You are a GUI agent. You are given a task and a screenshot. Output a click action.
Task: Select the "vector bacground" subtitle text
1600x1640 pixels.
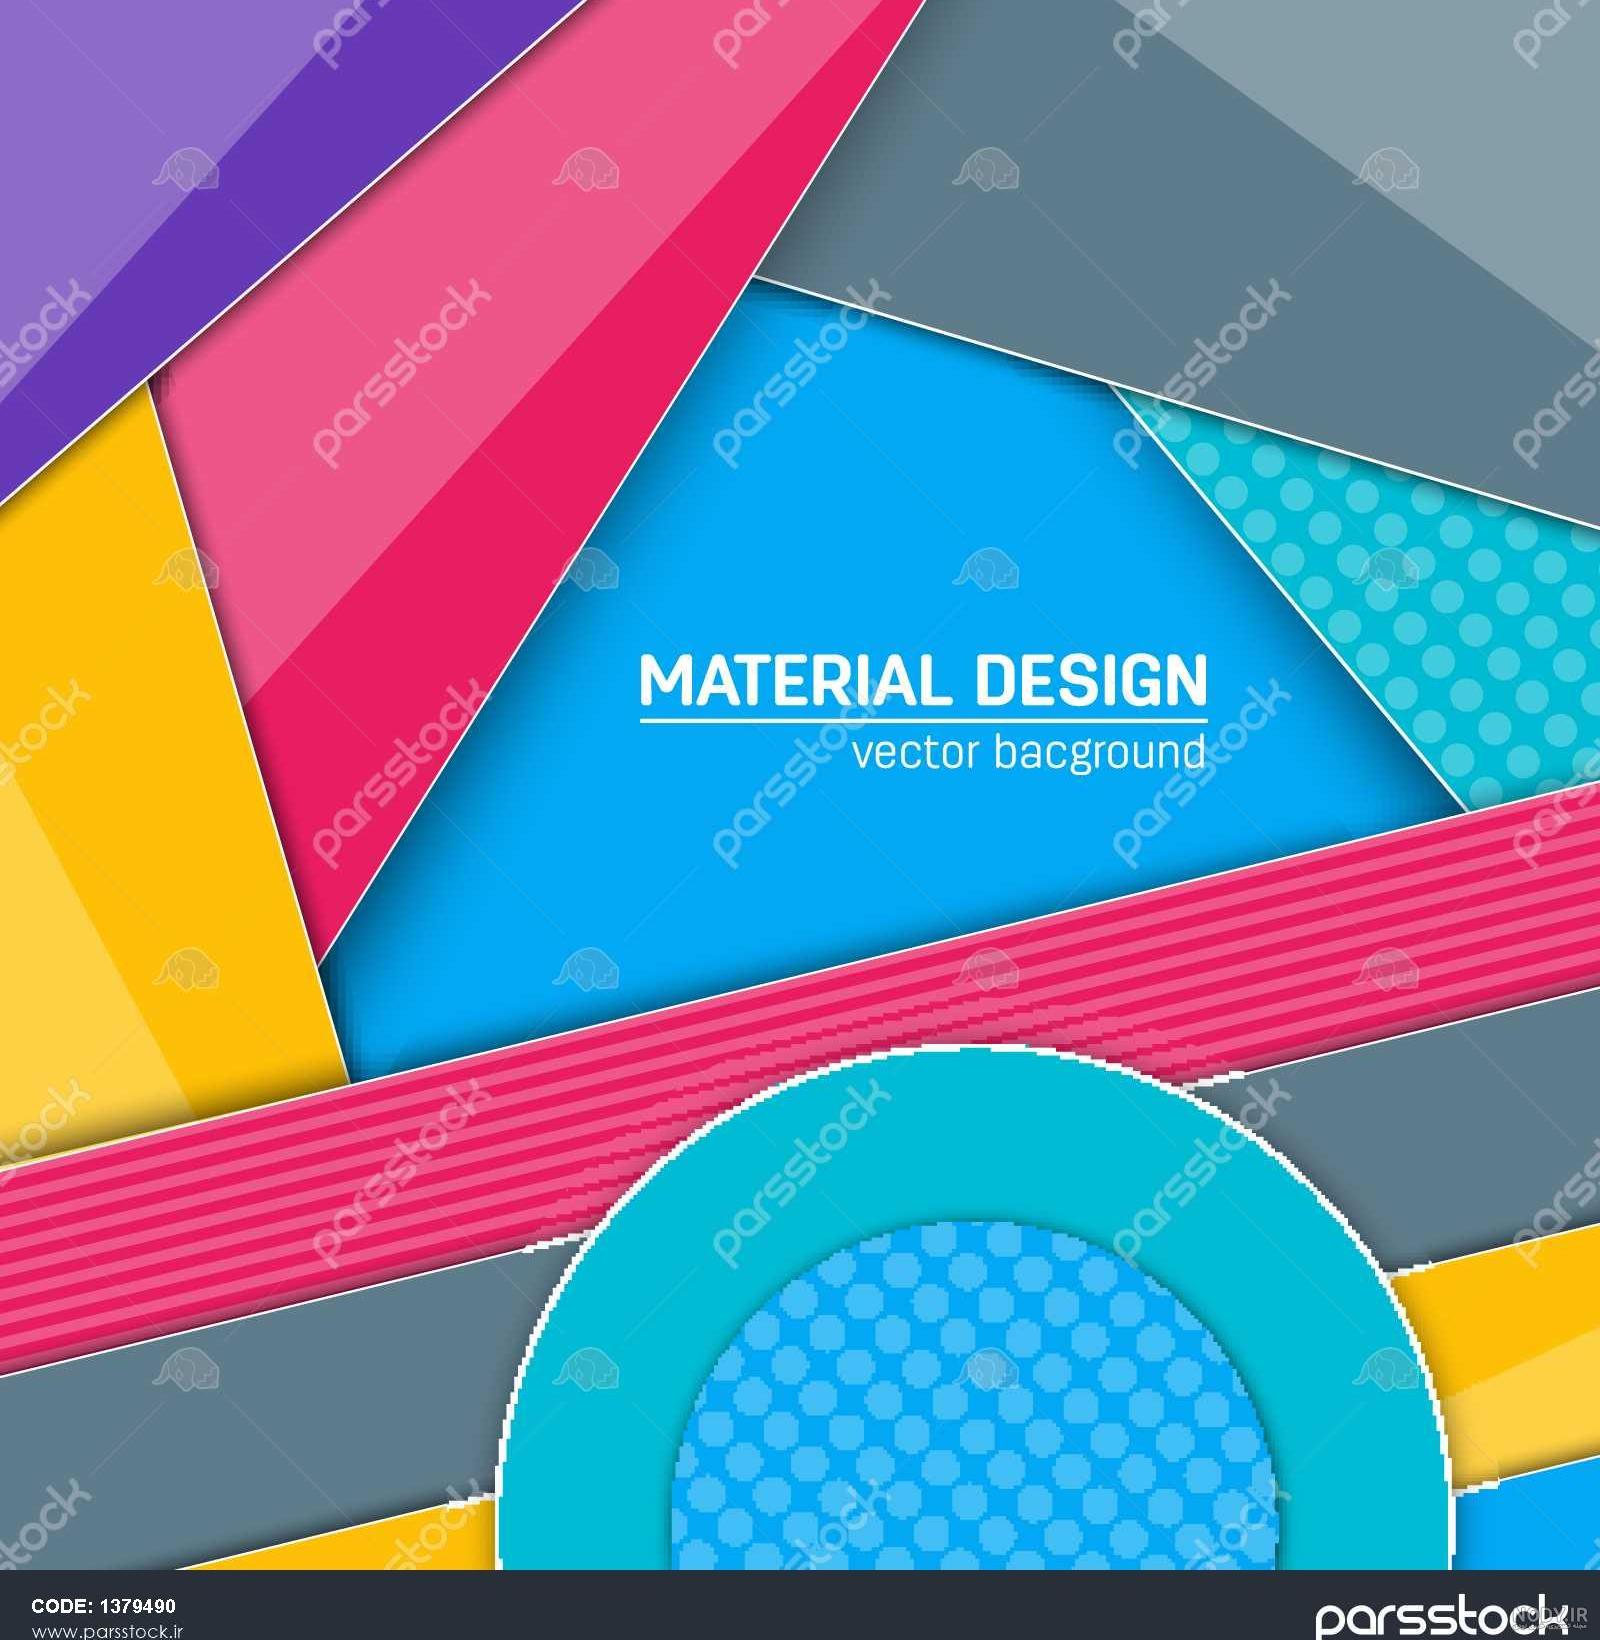click(1028, 751)
